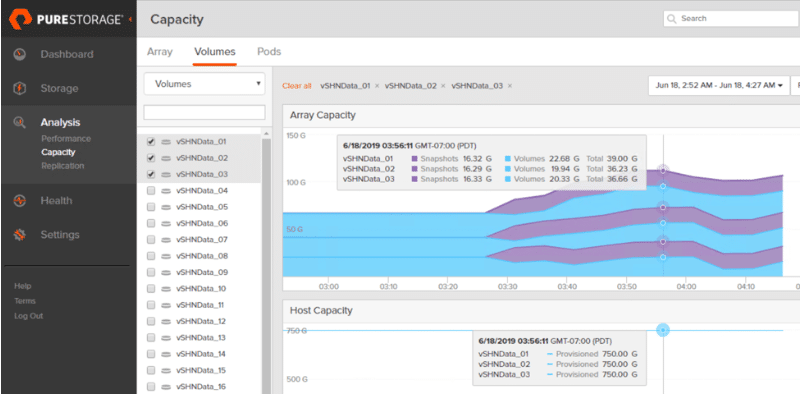Uncheck the vSHNData_02 checkbox

point(151,158)
